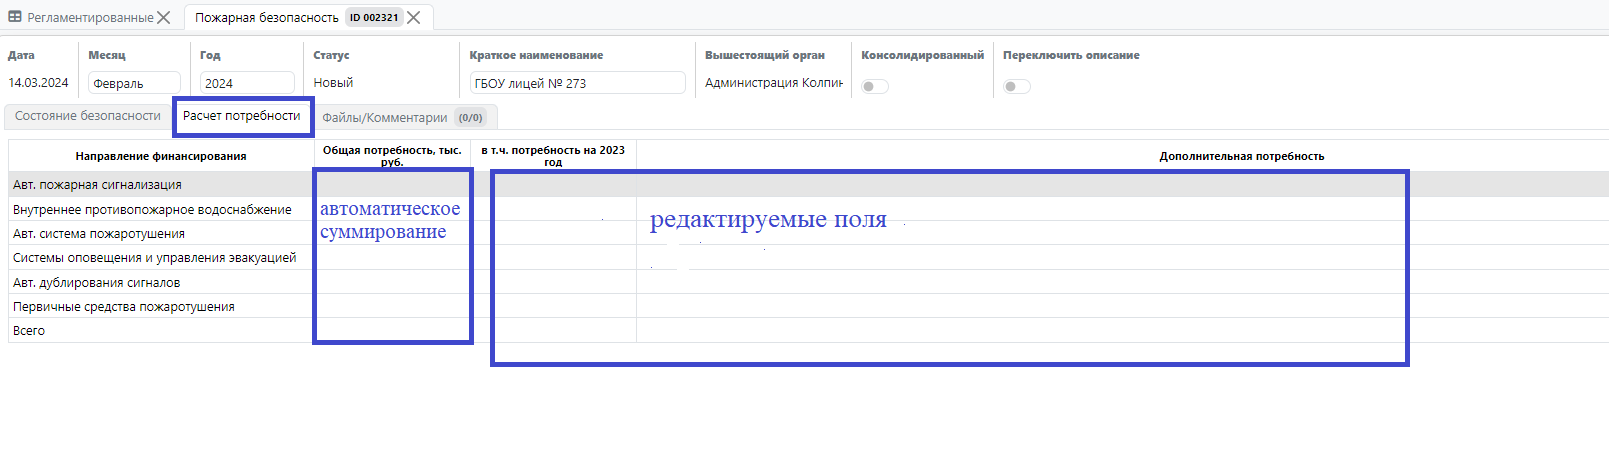Click the Краткое наименование field
This screenshot has width=1609, height=454.
tap(577, 83)
